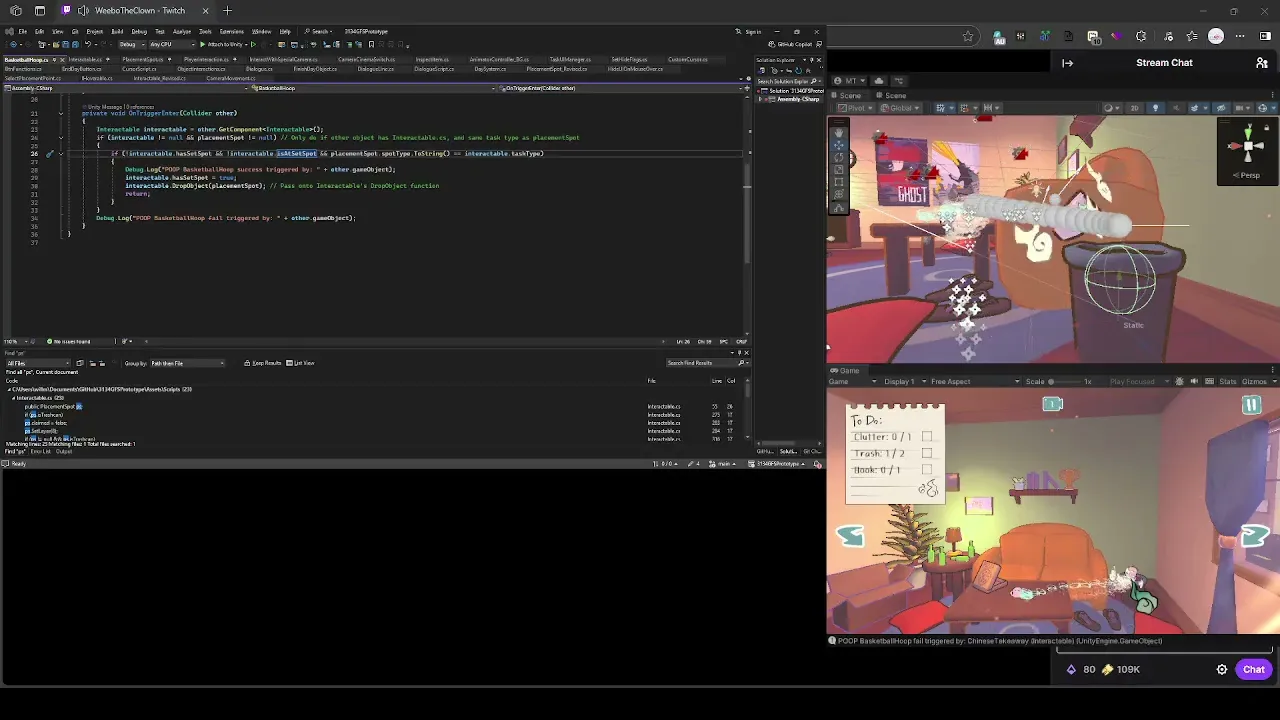The image size is (1280, 720).
Task: Open the TaskUIManager.cs tab
Action: (570, 59)
